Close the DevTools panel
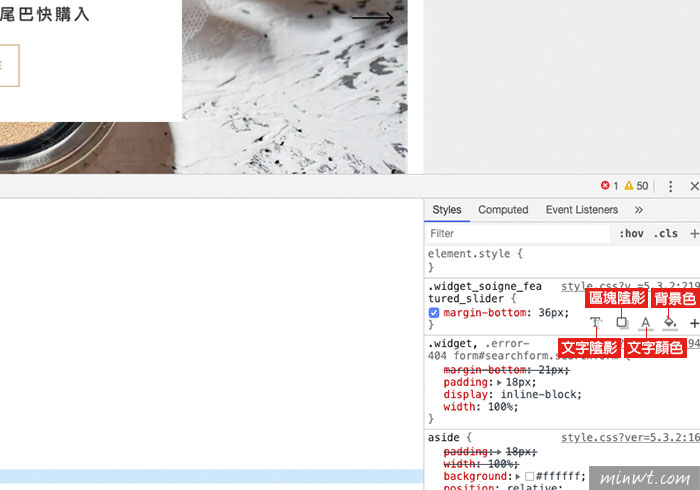Screen dimensions: 700x490 coord(694,186)
